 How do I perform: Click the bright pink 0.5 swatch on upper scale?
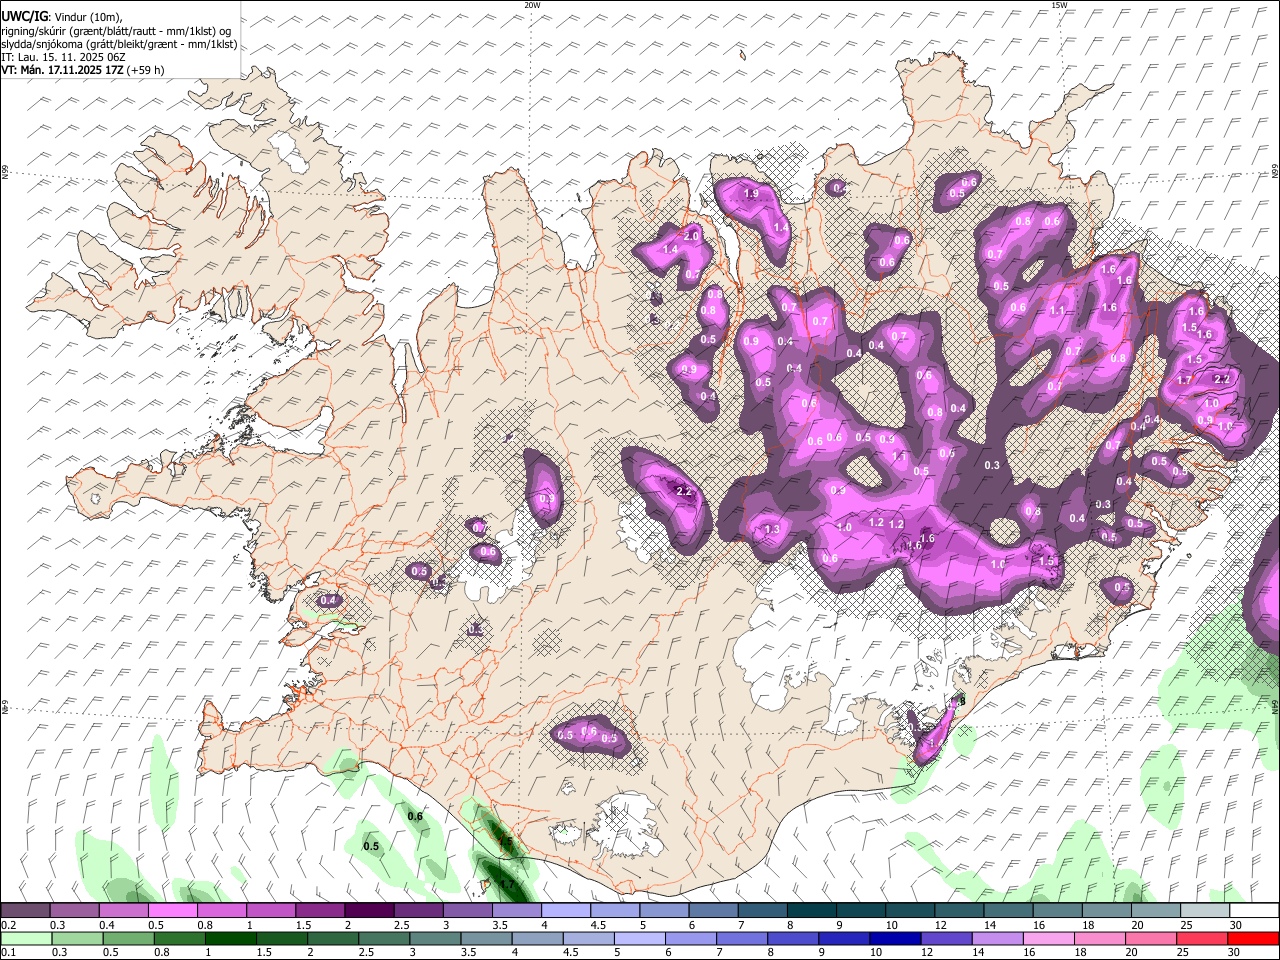tap(172, 910)
